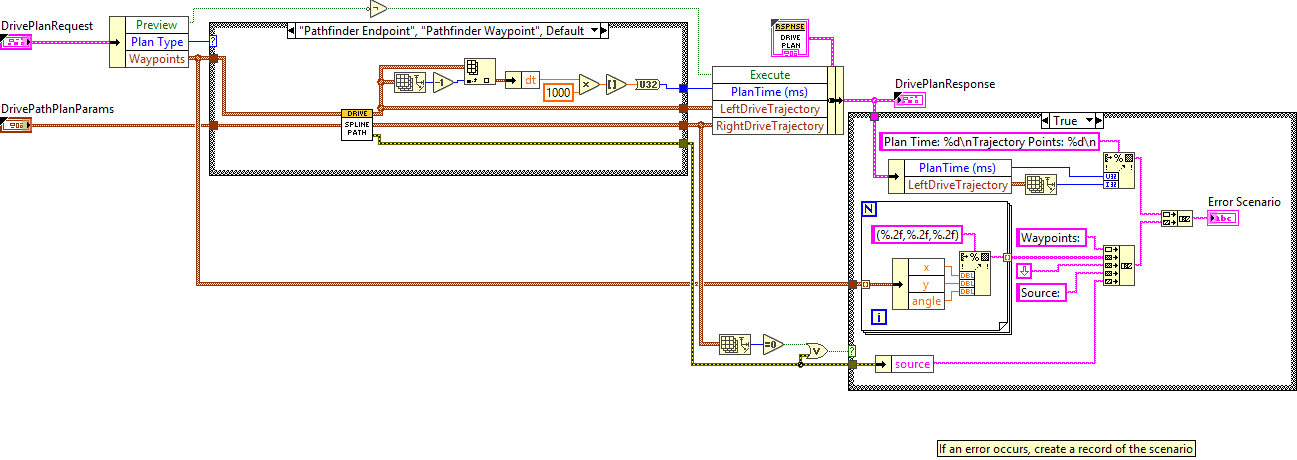Click the Waypoints: string constant
Screen dimensions: 1297x460
[1049, 238]
